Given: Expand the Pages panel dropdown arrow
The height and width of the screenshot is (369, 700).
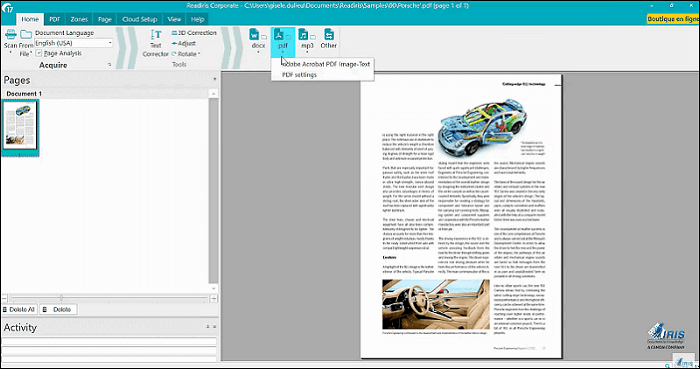Looking at the screenshot, I should click(x=215, y=79).
